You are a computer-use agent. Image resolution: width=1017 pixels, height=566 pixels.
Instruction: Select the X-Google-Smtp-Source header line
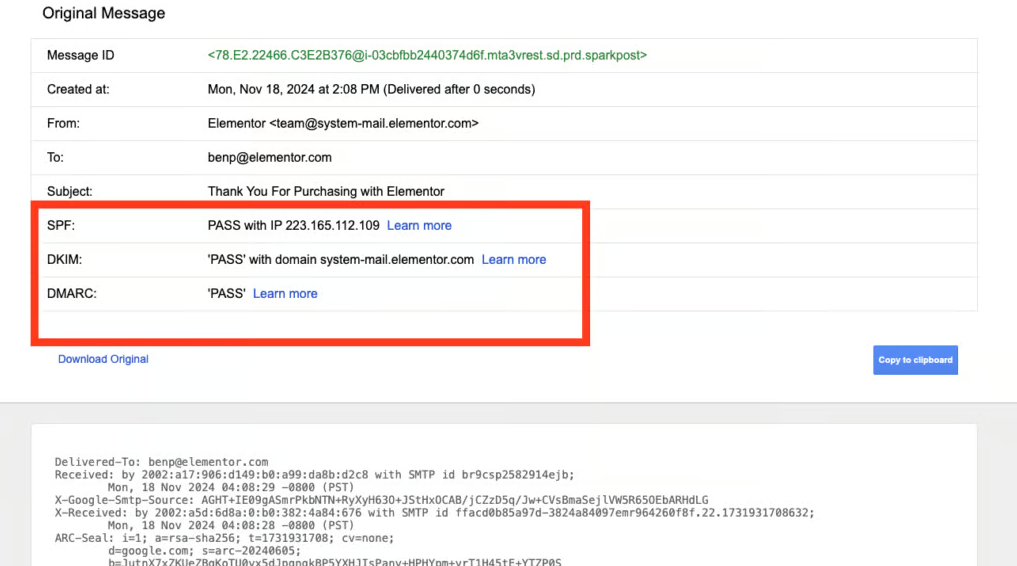coord(381,500)
